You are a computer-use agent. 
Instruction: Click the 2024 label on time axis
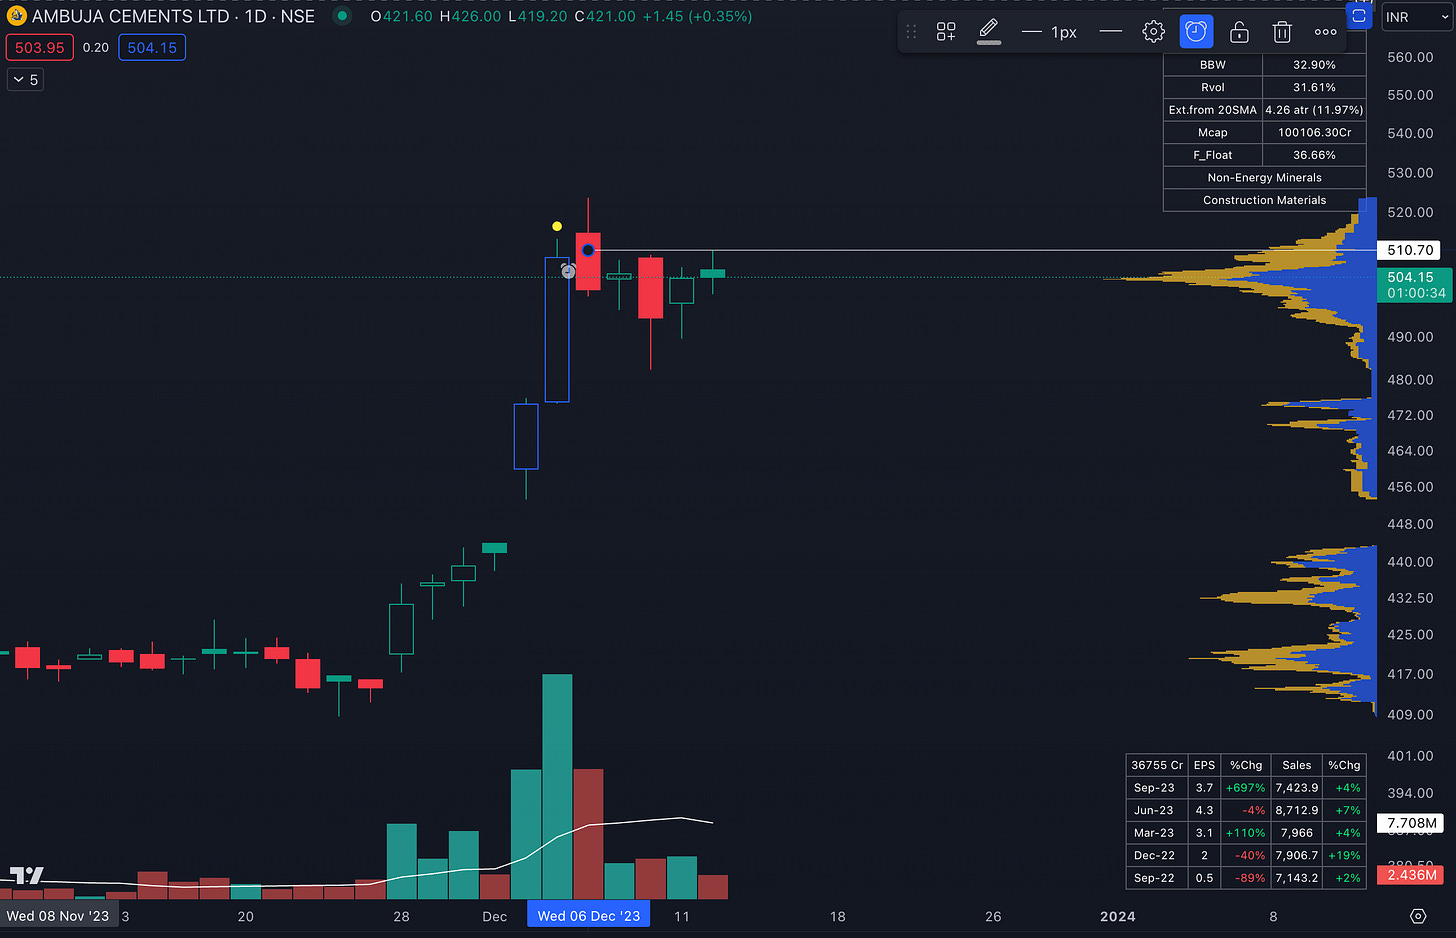tap(1117, 916)
